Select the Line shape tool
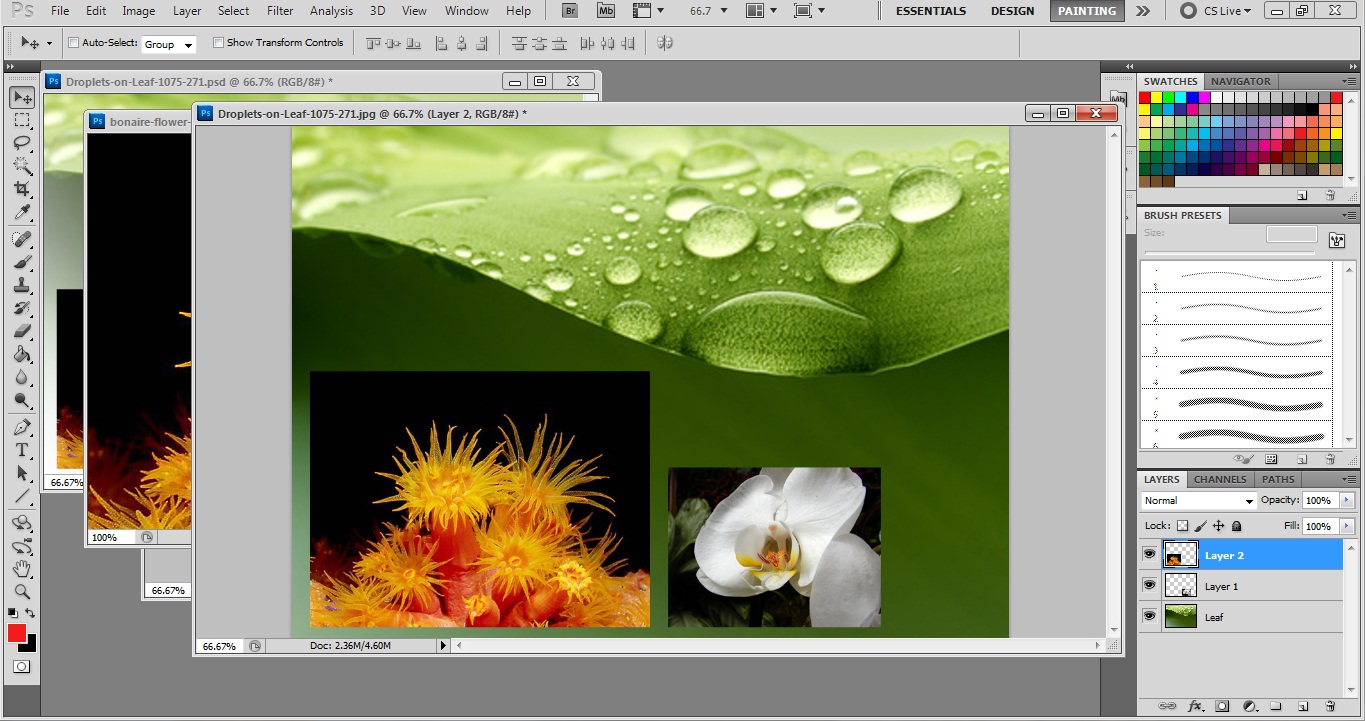Image resolution: width=1365 pixels, height=721 pixels. click(x=22, y=496)
